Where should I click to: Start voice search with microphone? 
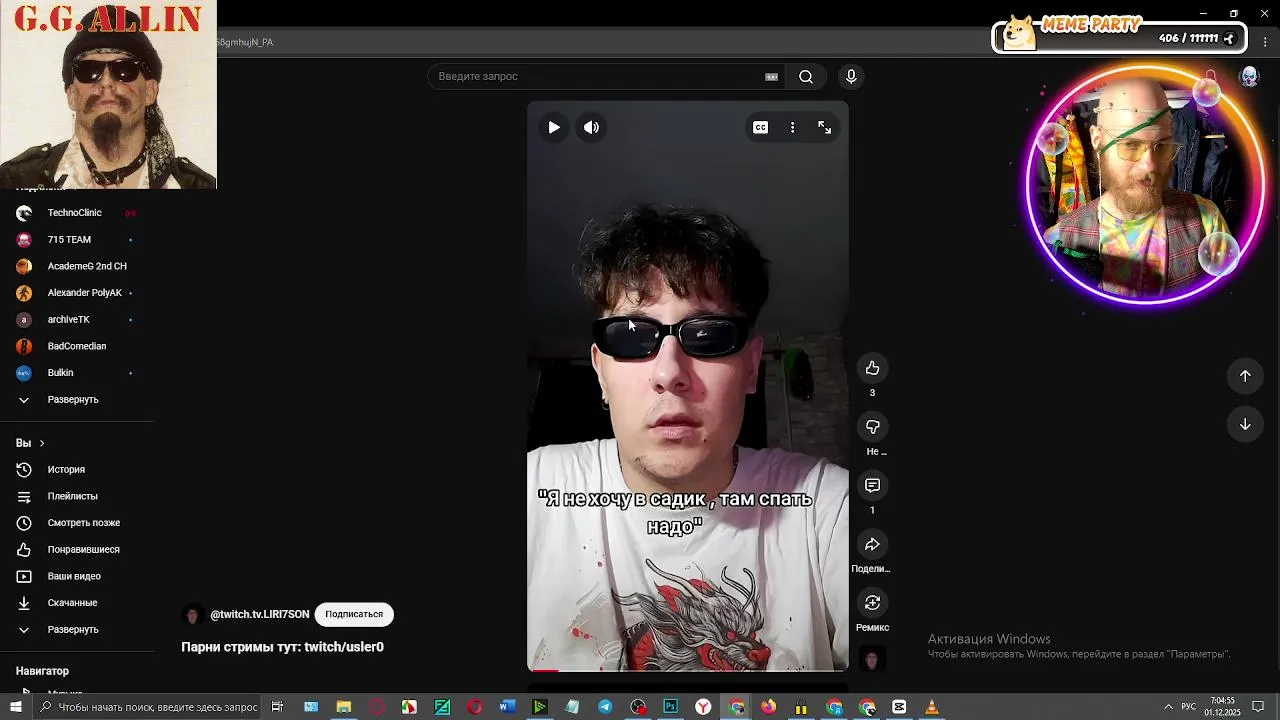851,77
